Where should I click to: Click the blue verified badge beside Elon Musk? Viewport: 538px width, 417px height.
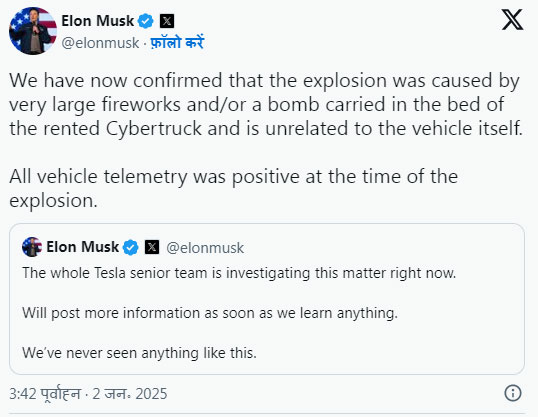(145, 21)
